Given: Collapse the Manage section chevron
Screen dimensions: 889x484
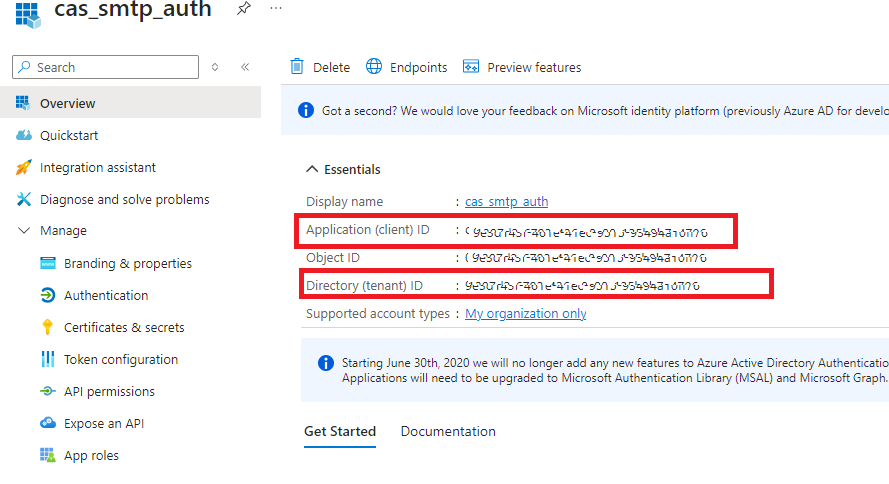Looking at the screenshot, I should pos(24,230).
